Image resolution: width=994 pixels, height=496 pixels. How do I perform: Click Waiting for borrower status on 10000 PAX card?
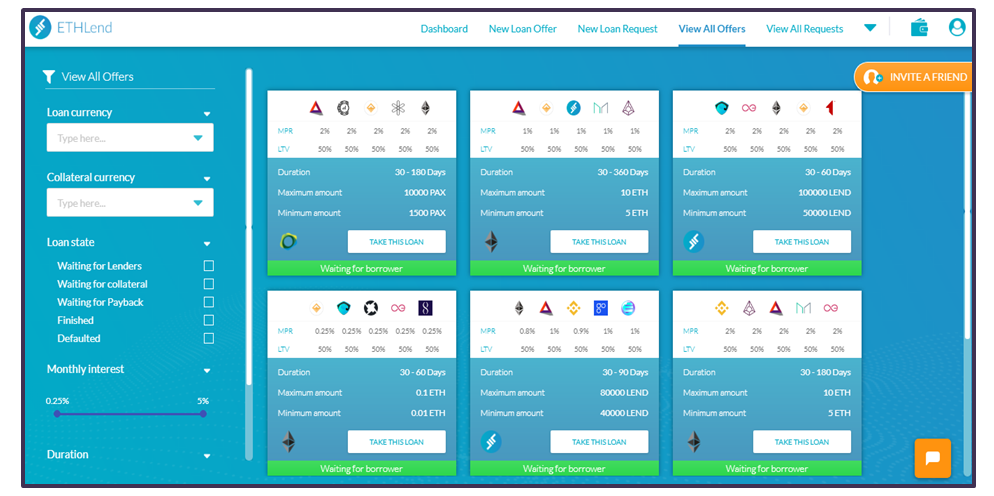point(361,269)
